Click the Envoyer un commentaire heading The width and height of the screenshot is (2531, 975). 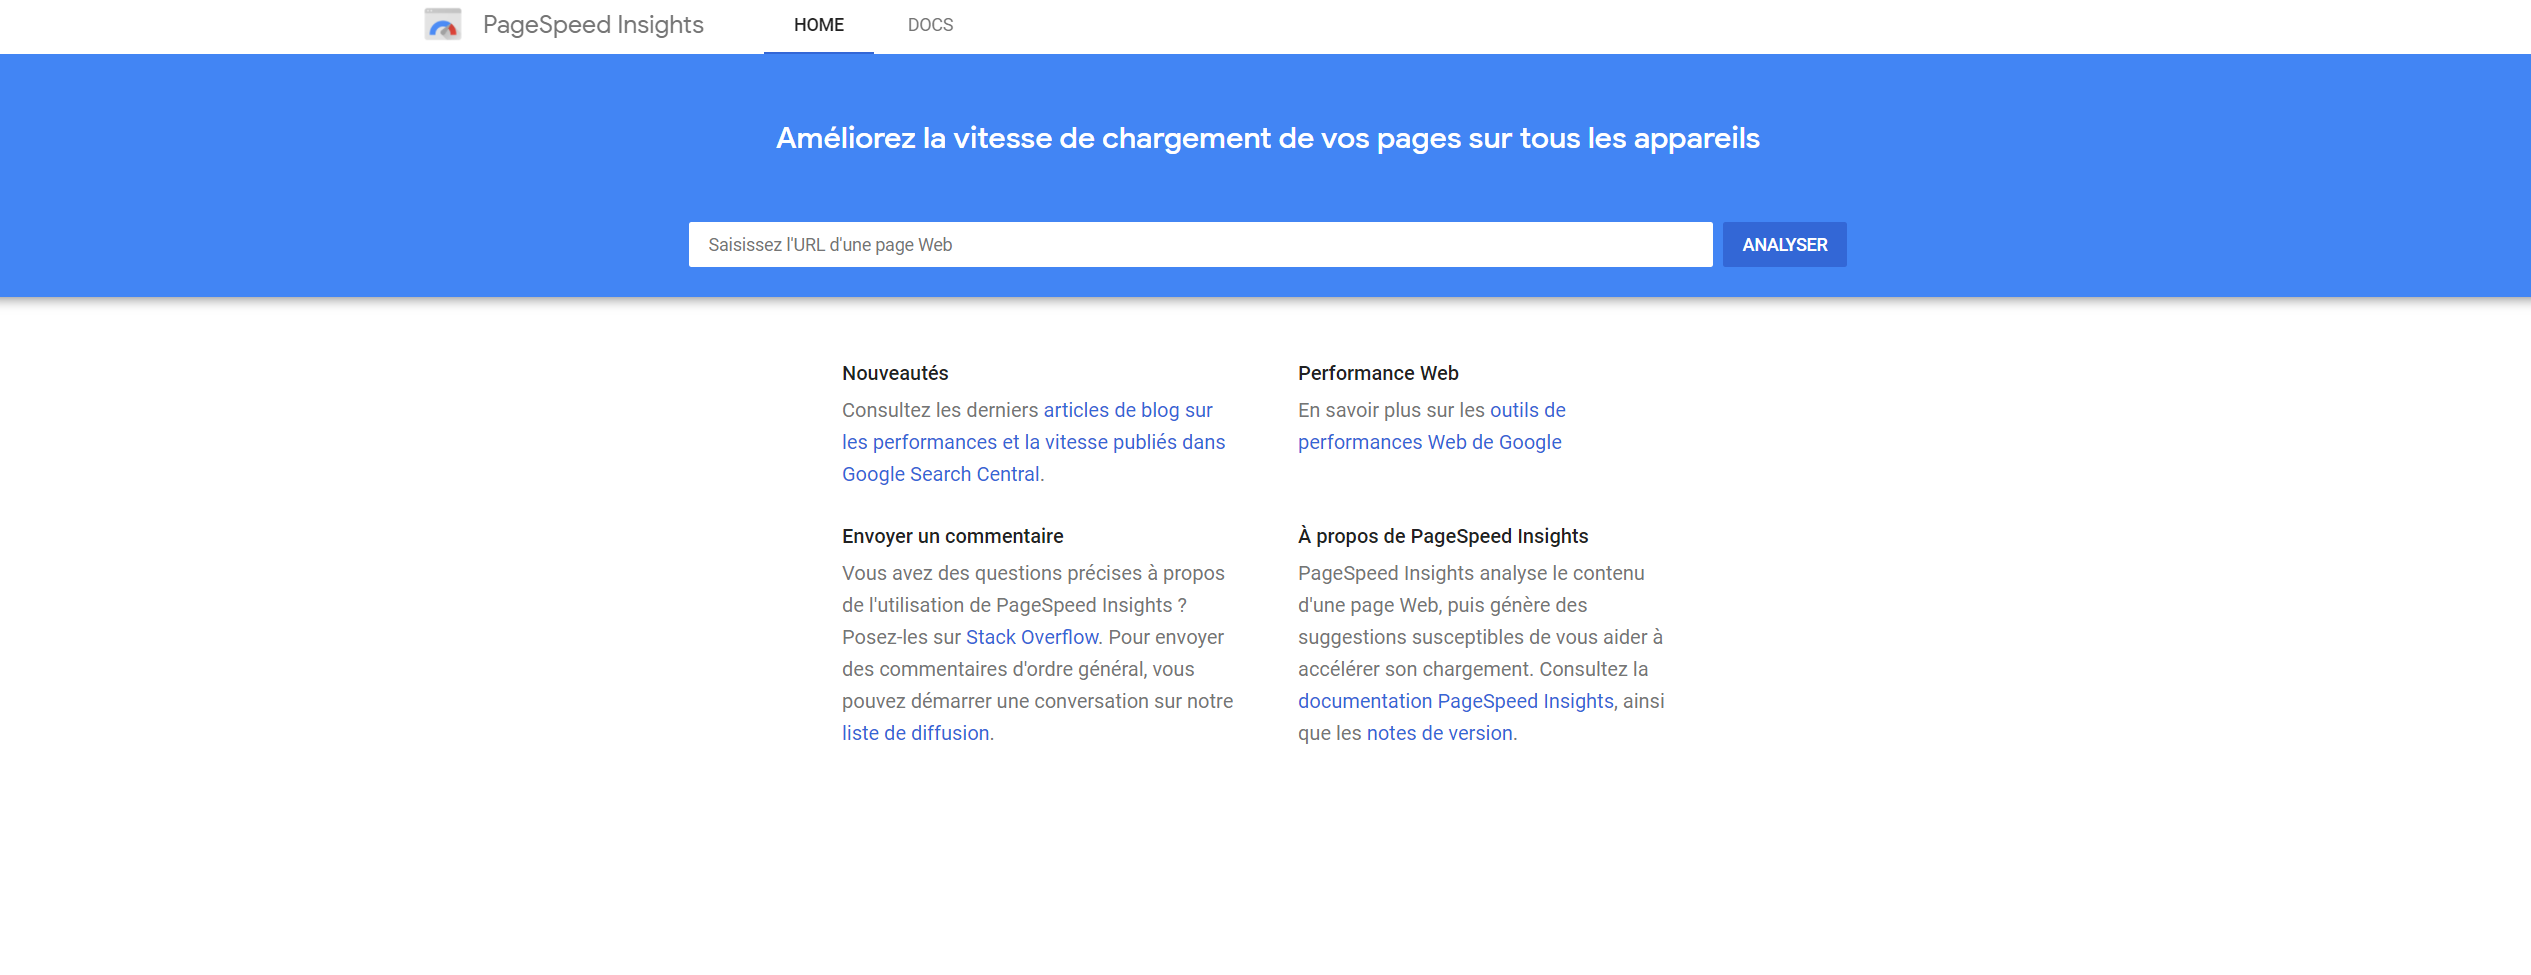coord(952,536)
